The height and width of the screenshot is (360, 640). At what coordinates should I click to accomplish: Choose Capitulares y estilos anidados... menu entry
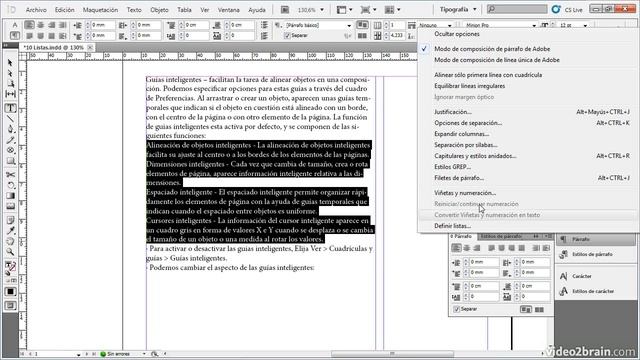coord(475,156)
